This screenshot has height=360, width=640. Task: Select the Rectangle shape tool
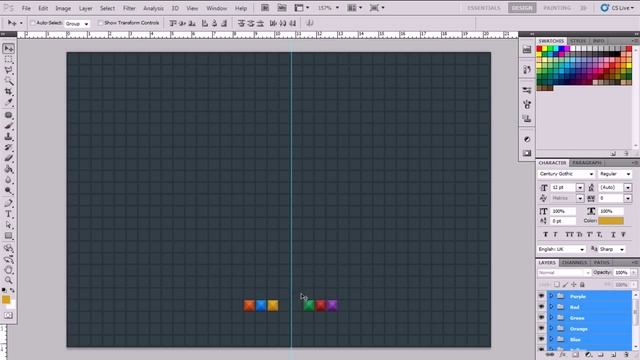coord(8,236)
